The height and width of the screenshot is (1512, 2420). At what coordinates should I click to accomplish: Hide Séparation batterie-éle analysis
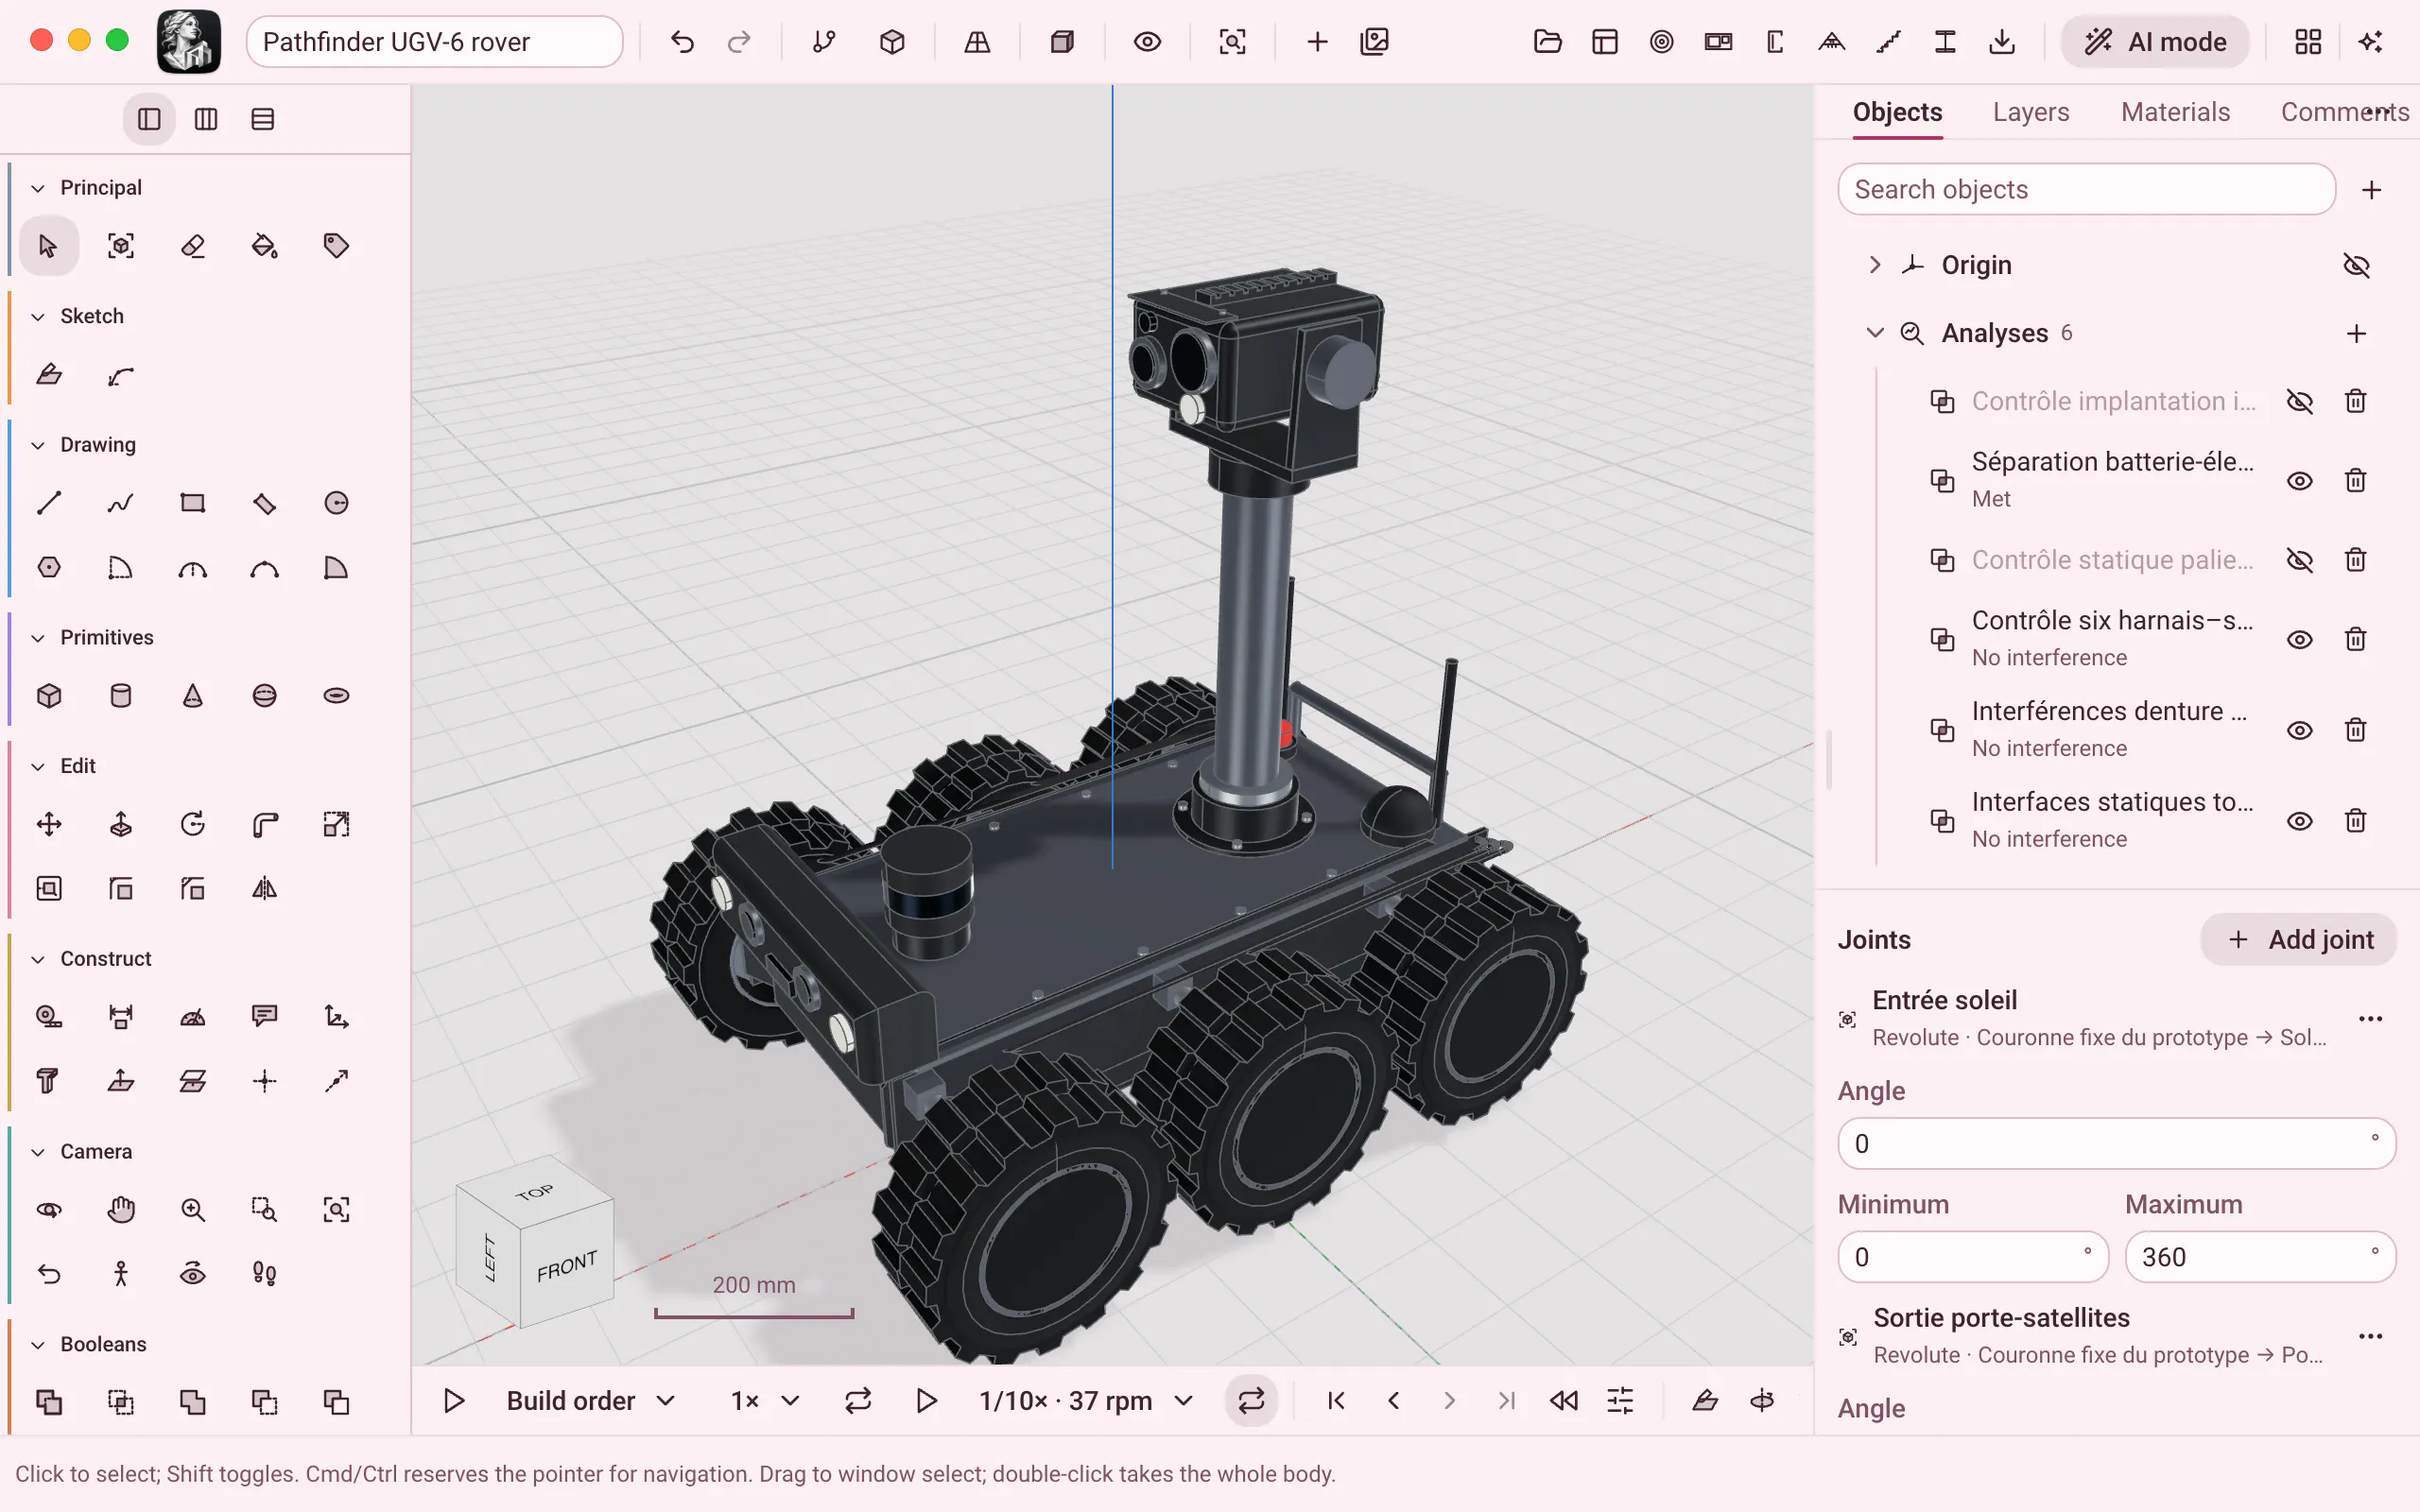(2300, 481)
